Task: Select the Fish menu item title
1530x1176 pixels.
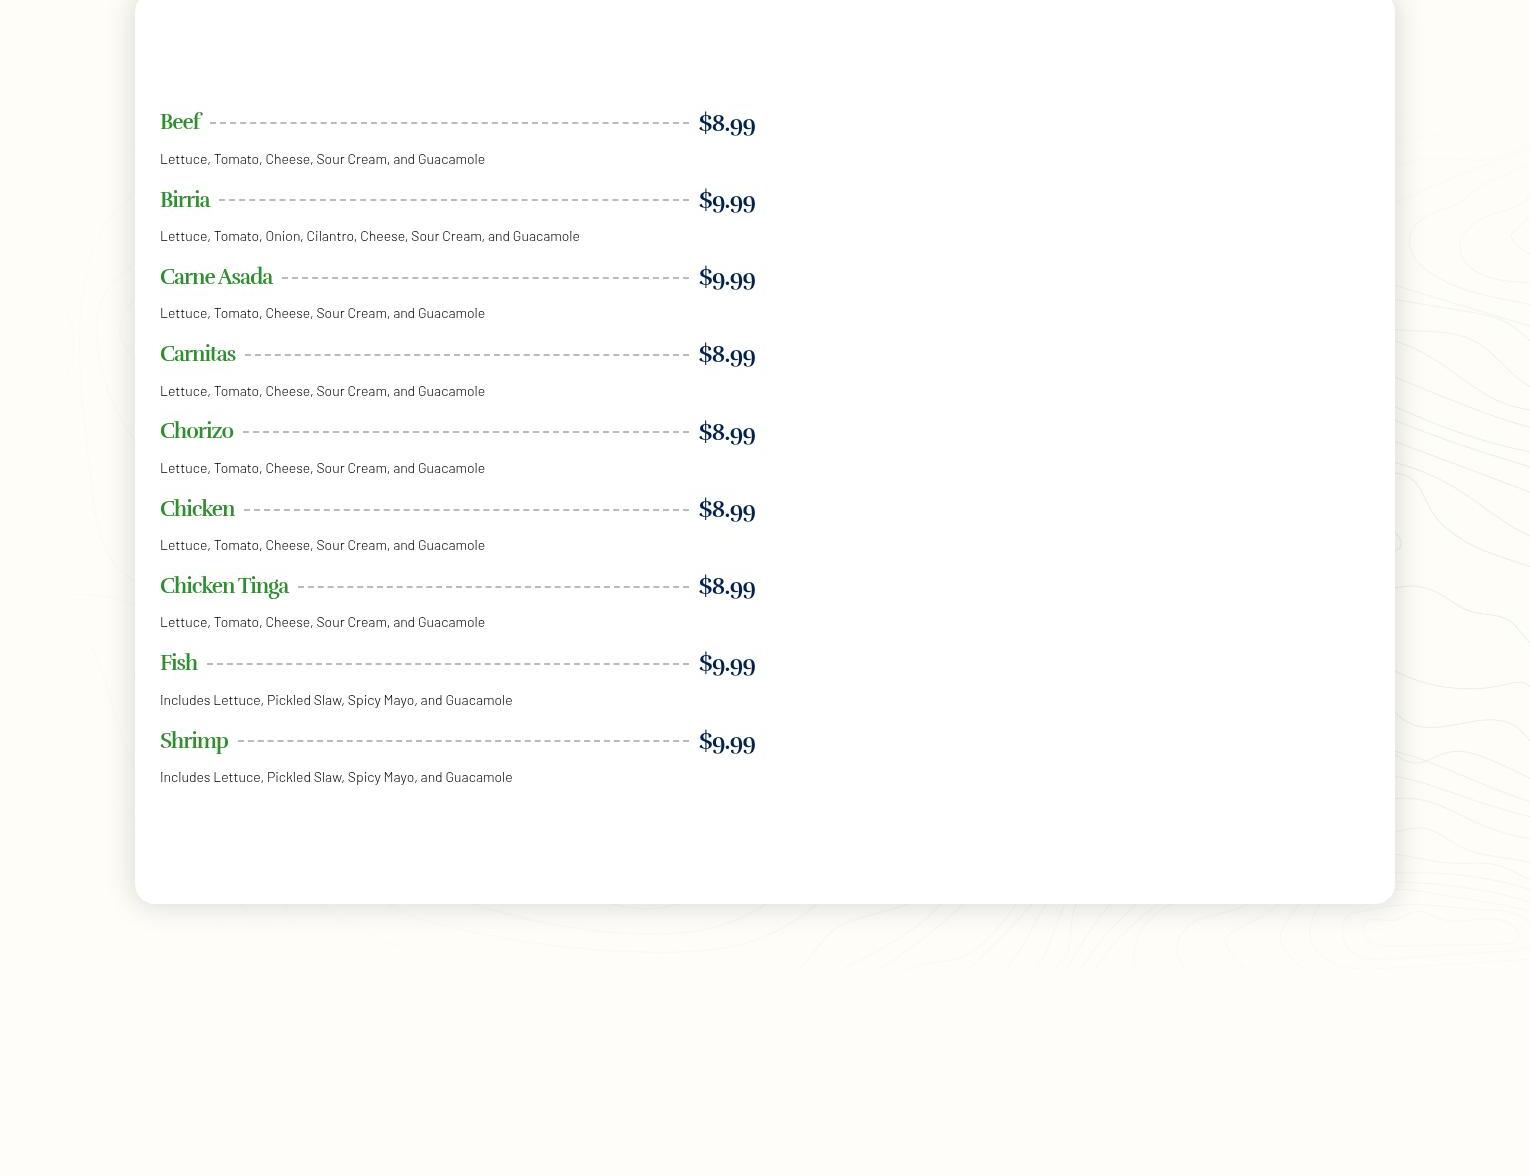Action: coord(179,663)
